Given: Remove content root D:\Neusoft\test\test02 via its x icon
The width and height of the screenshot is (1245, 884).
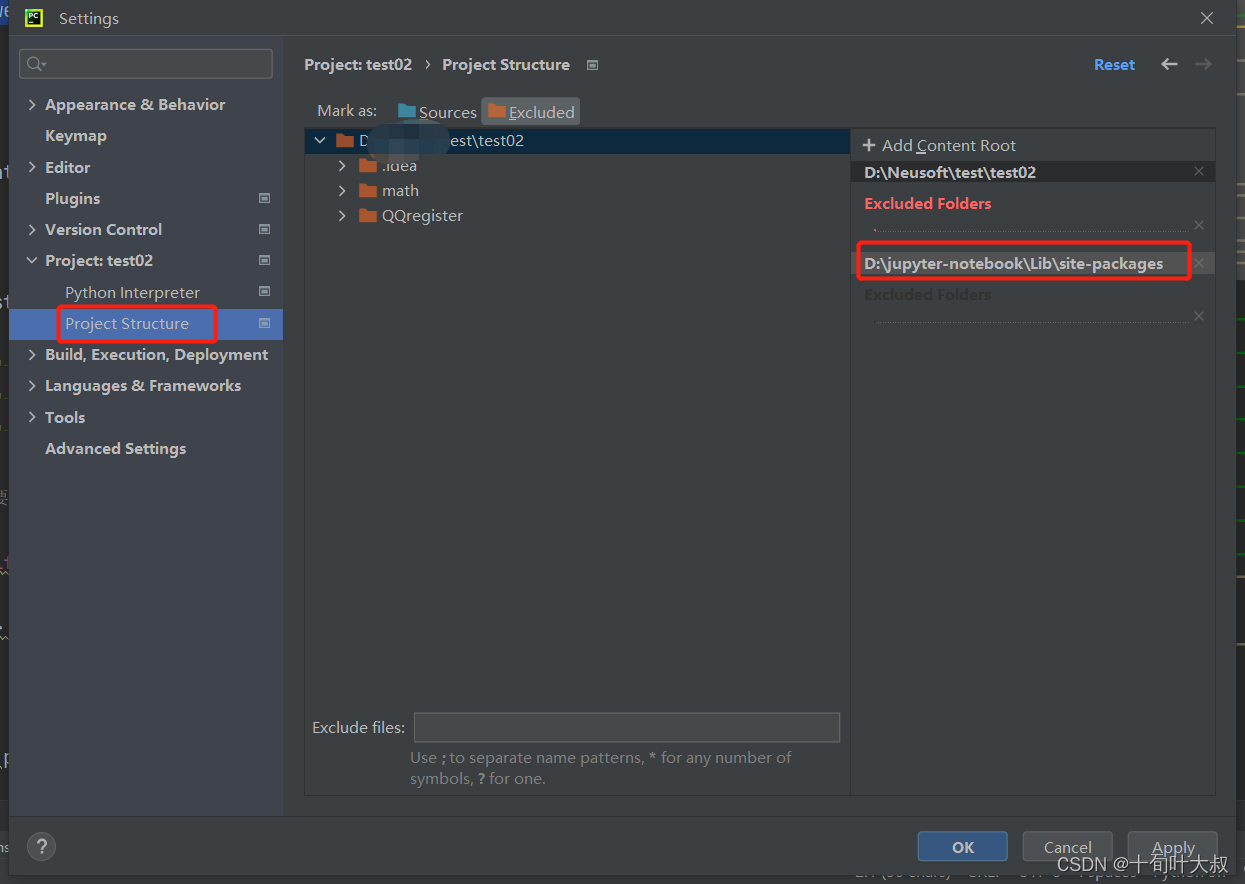Looking at the screenshot, I should (x=1198, y=171).
